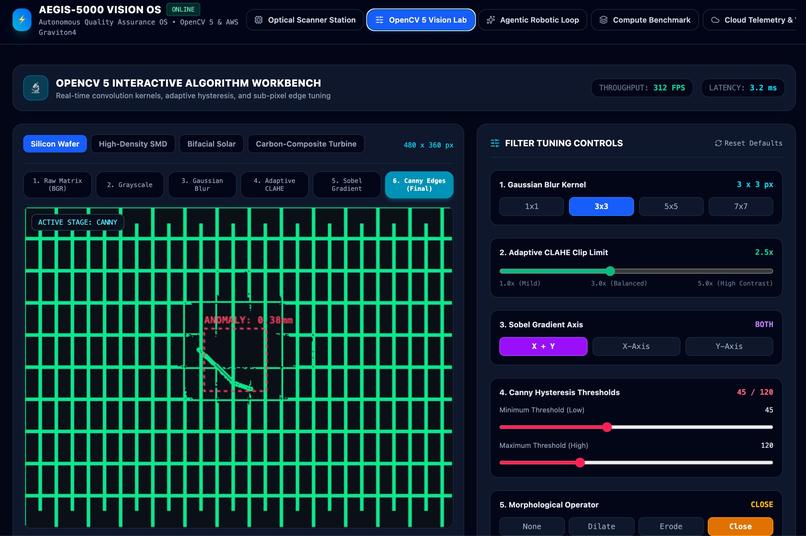Set morphological operator to Erode
Image resolution: width=806 pixels, height=536 pixels.
671,526
